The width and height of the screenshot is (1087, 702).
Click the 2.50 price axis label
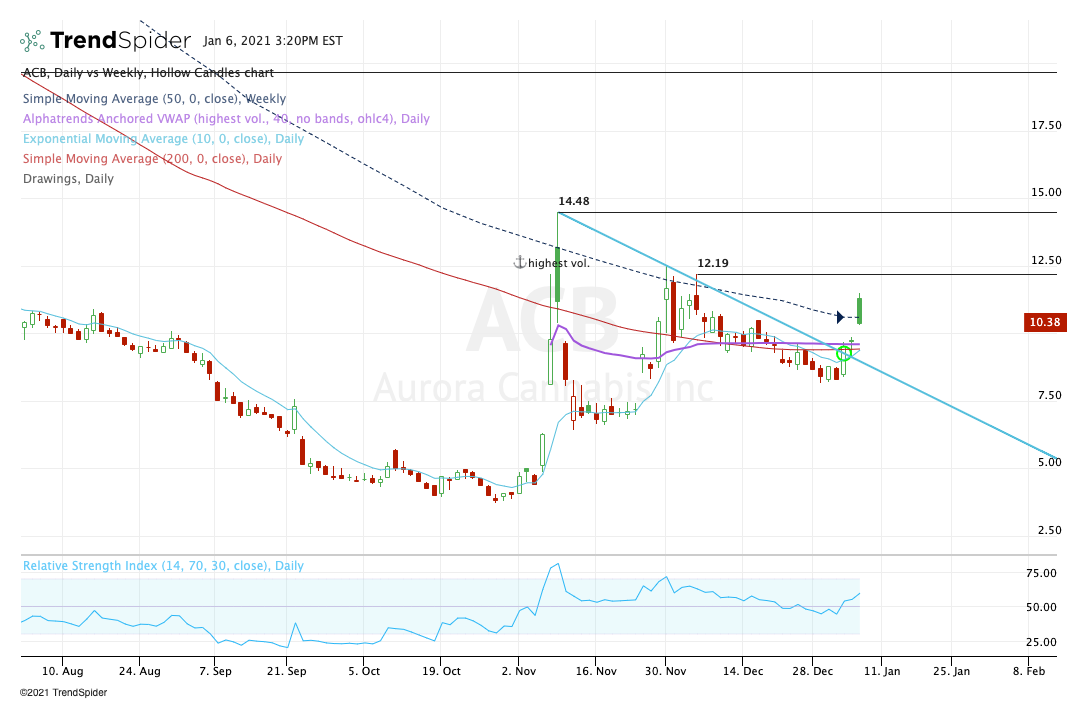pyautogui.click(x=1050, y=530)
